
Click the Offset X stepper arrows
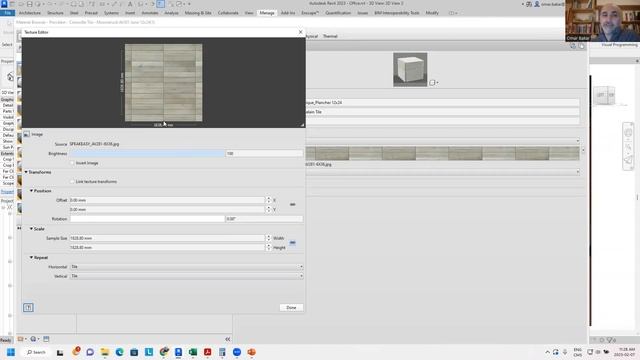[268, 200]
